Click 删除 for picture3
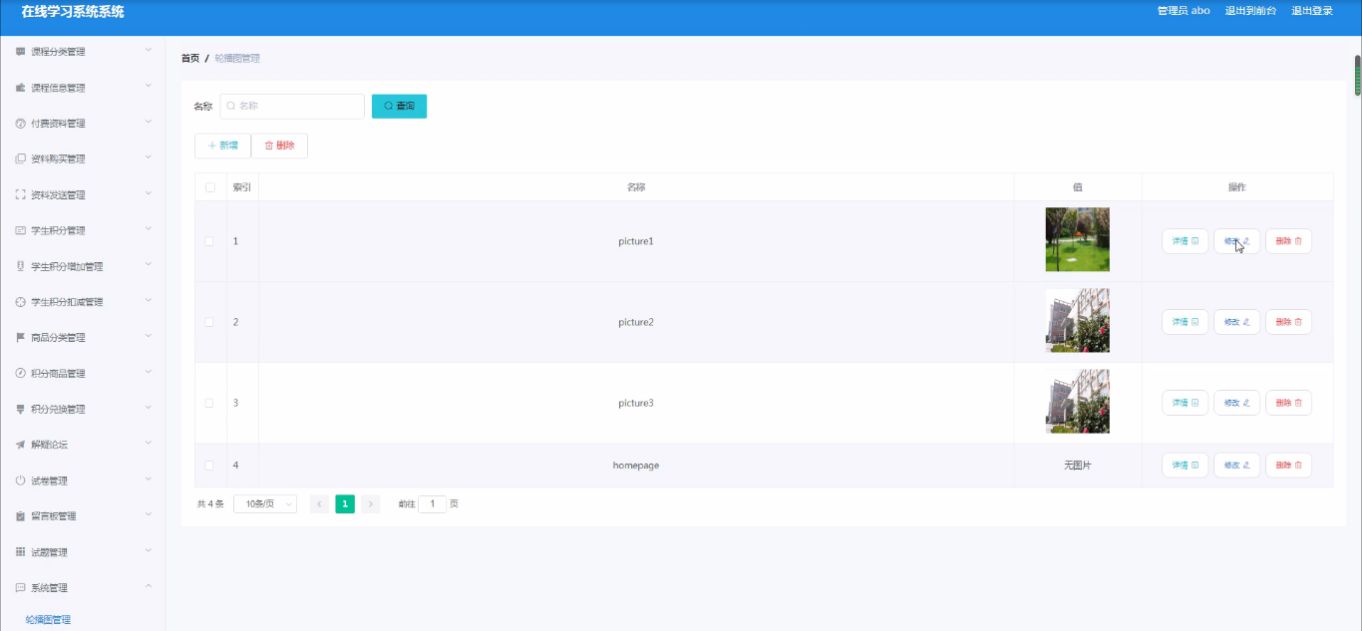 point(1289,403)
